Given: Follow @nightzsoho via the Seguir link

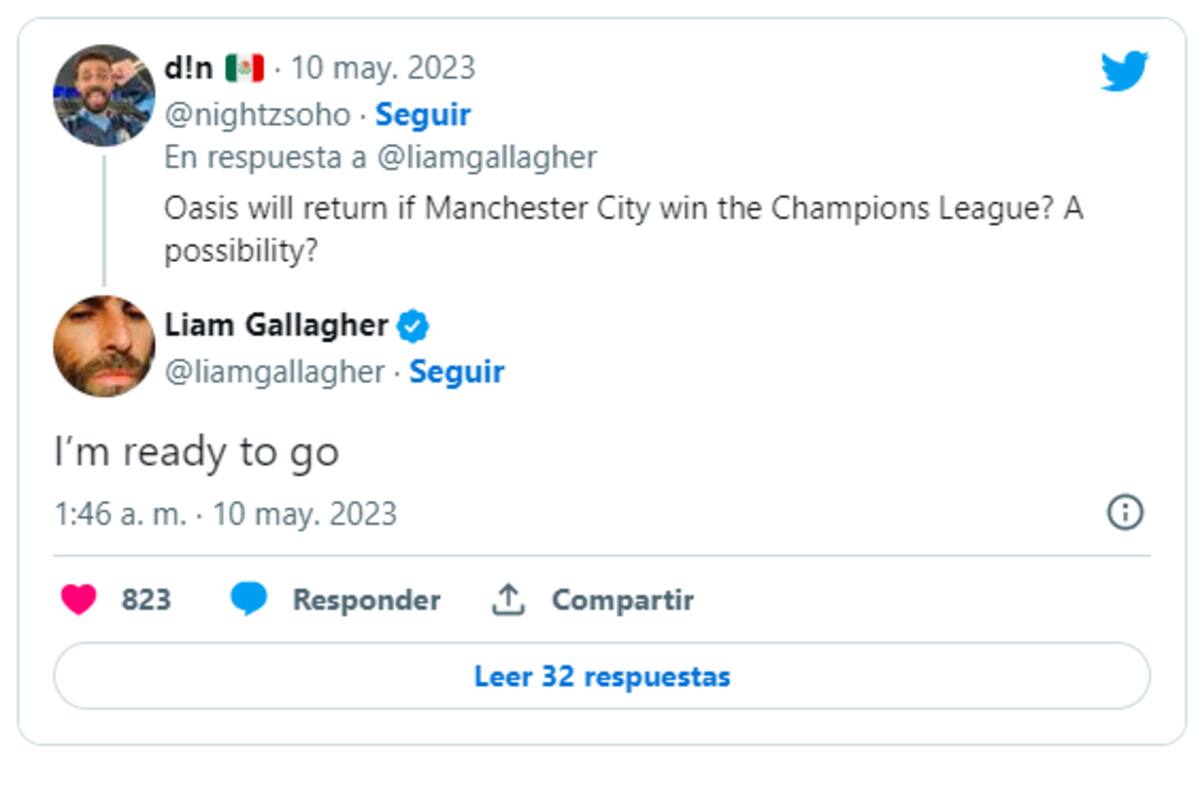Looking at the screenshot, I should (424, 114).
